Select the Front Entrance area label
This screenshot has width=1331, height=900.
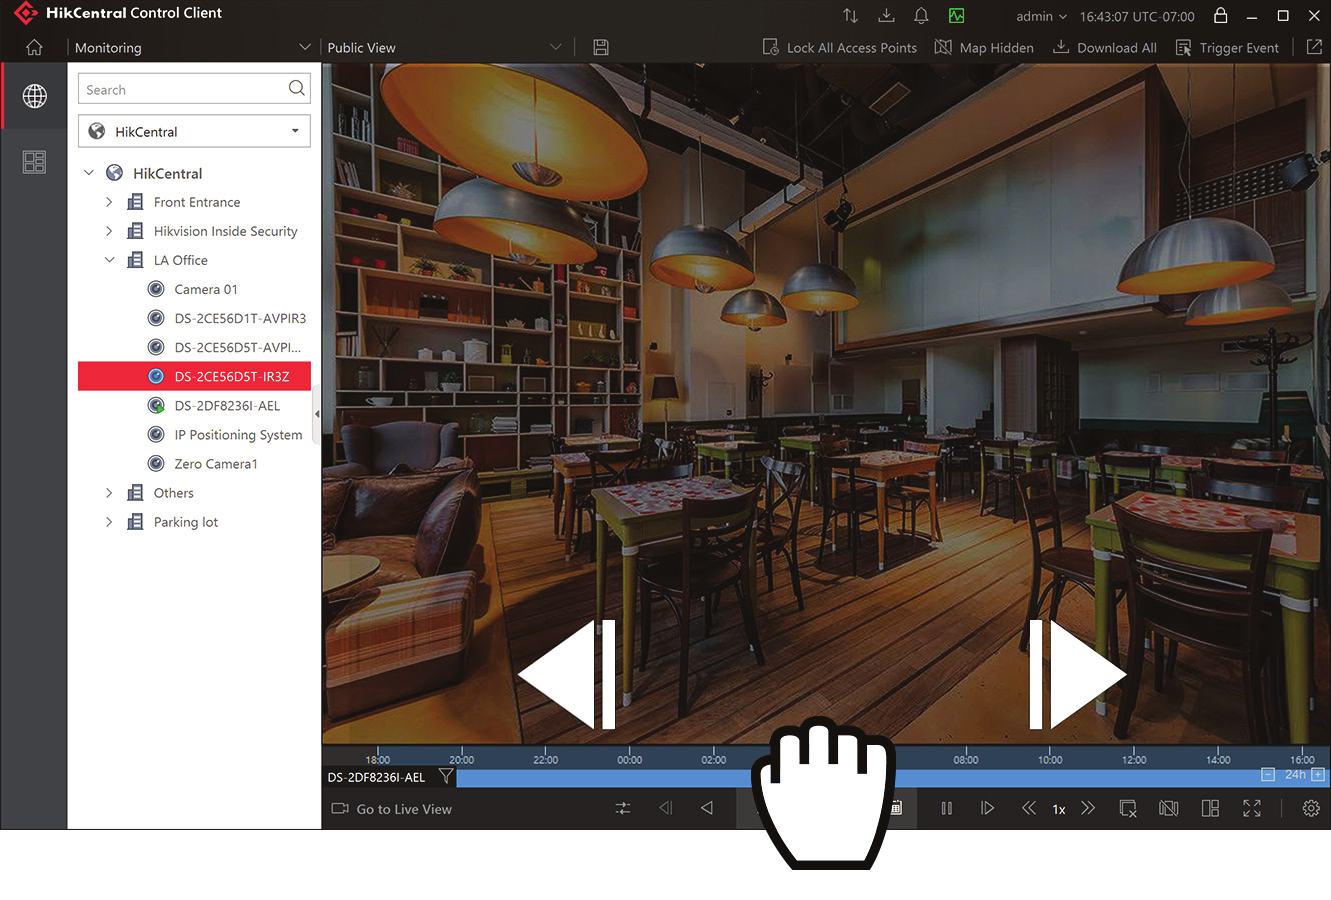[196, 202]
